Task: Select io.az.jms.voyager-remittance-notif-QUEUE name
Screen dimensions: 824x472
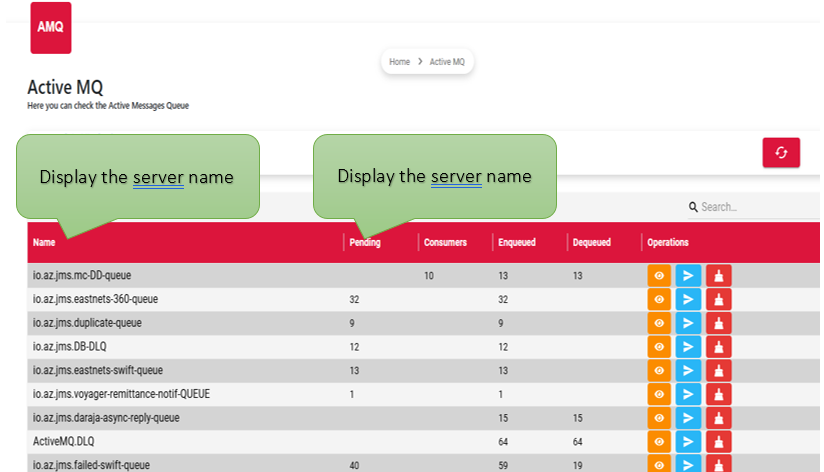Action: (x=121, y=394)
